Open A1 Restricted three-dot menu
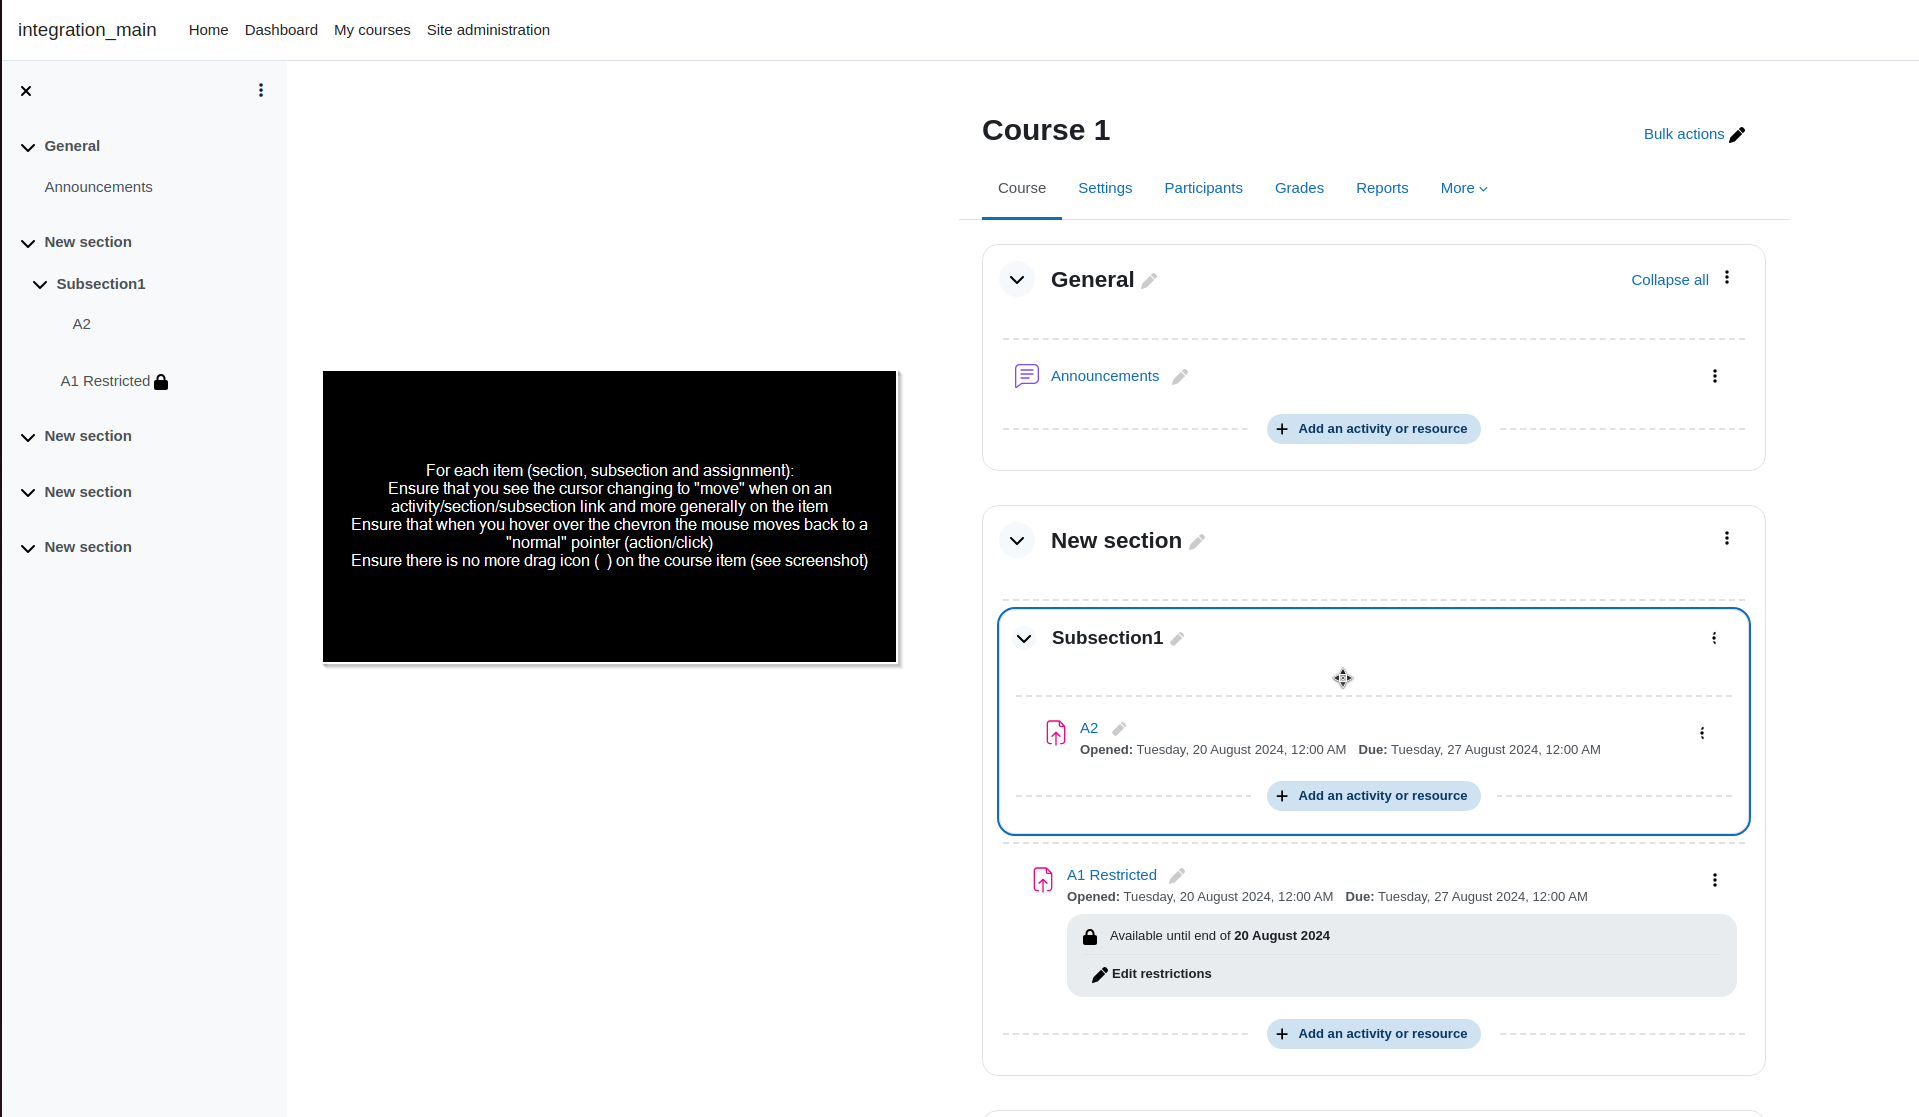Screen dimensions: 1919x1117 (1714, 880)
